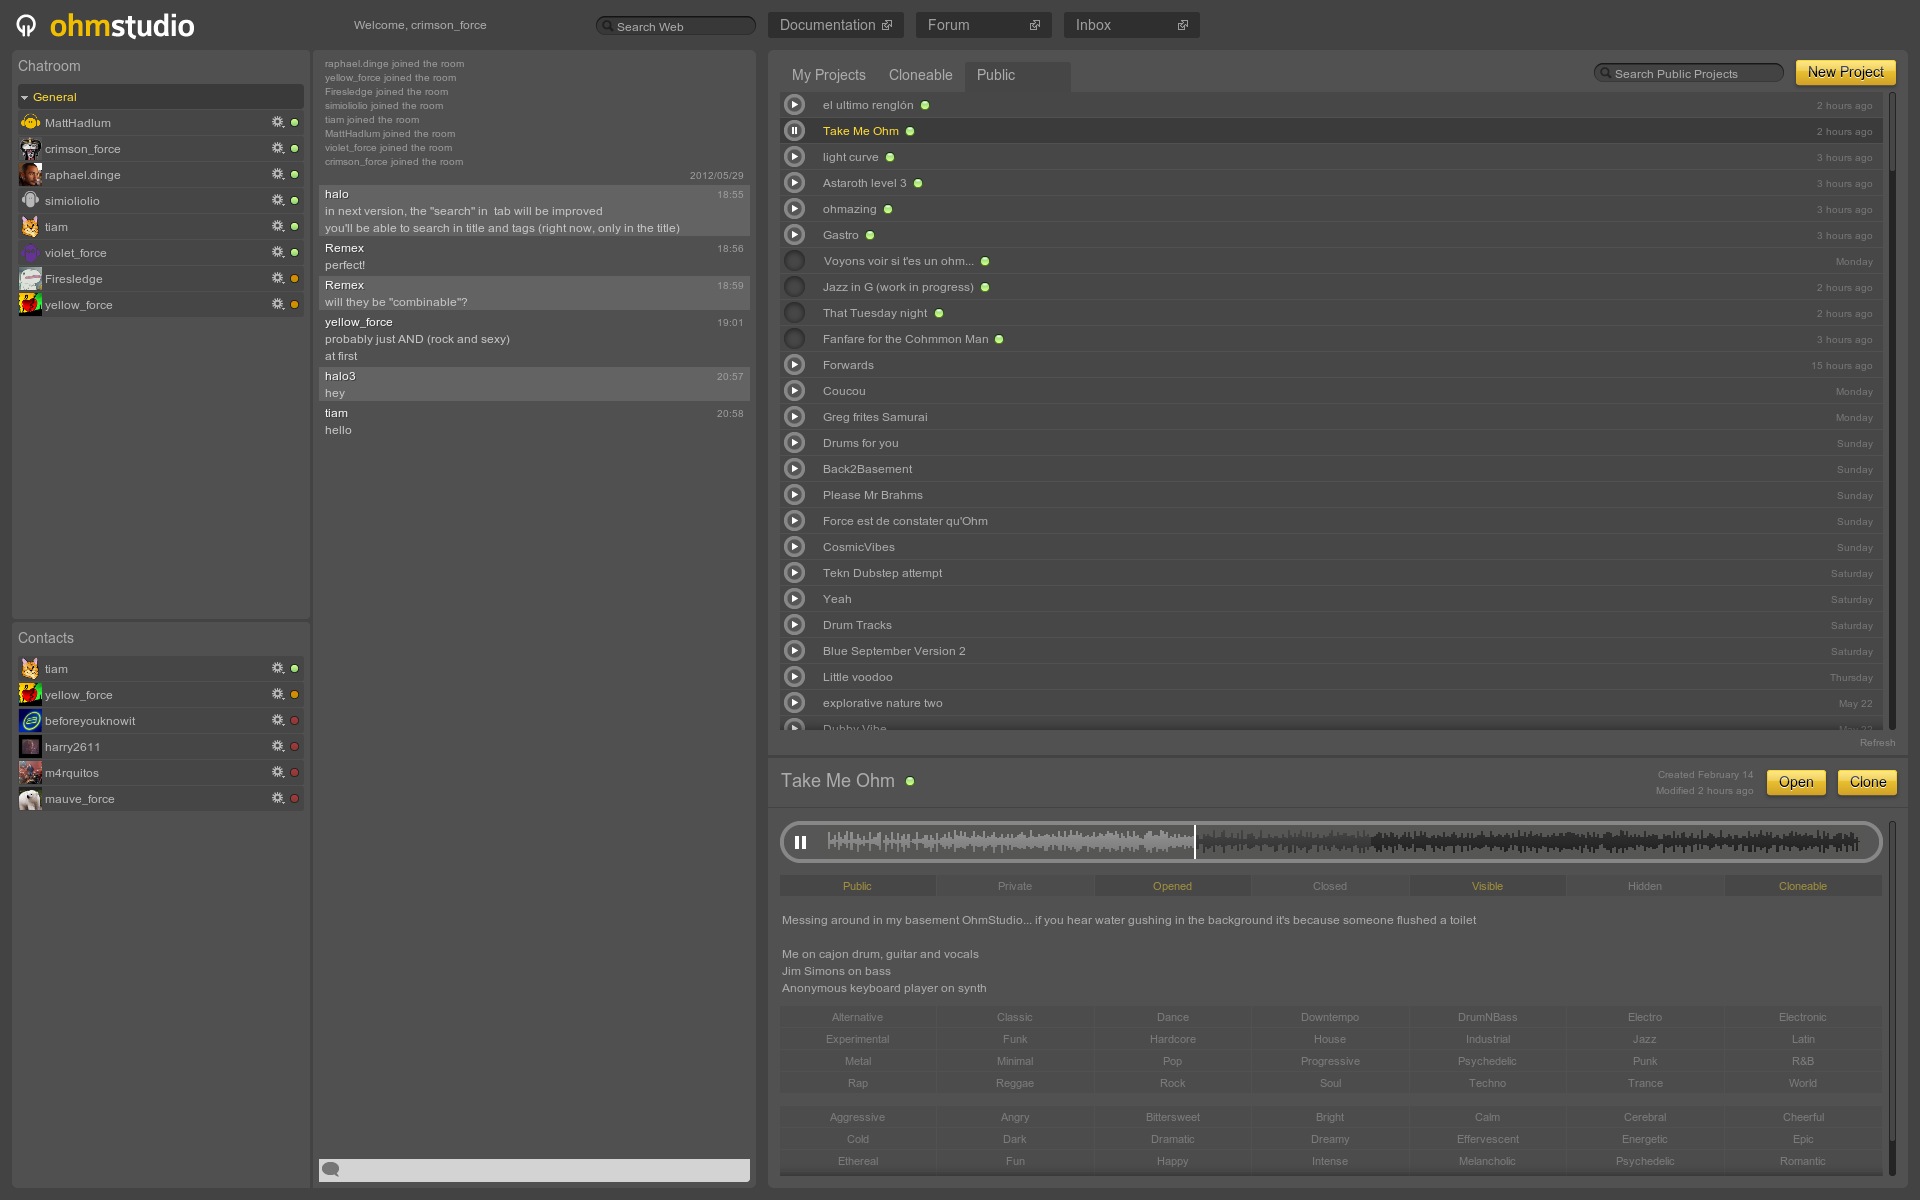Collapse the General chatroom group
Viewport: 1920px width, 1200px height.
click(x=24, y=97)
